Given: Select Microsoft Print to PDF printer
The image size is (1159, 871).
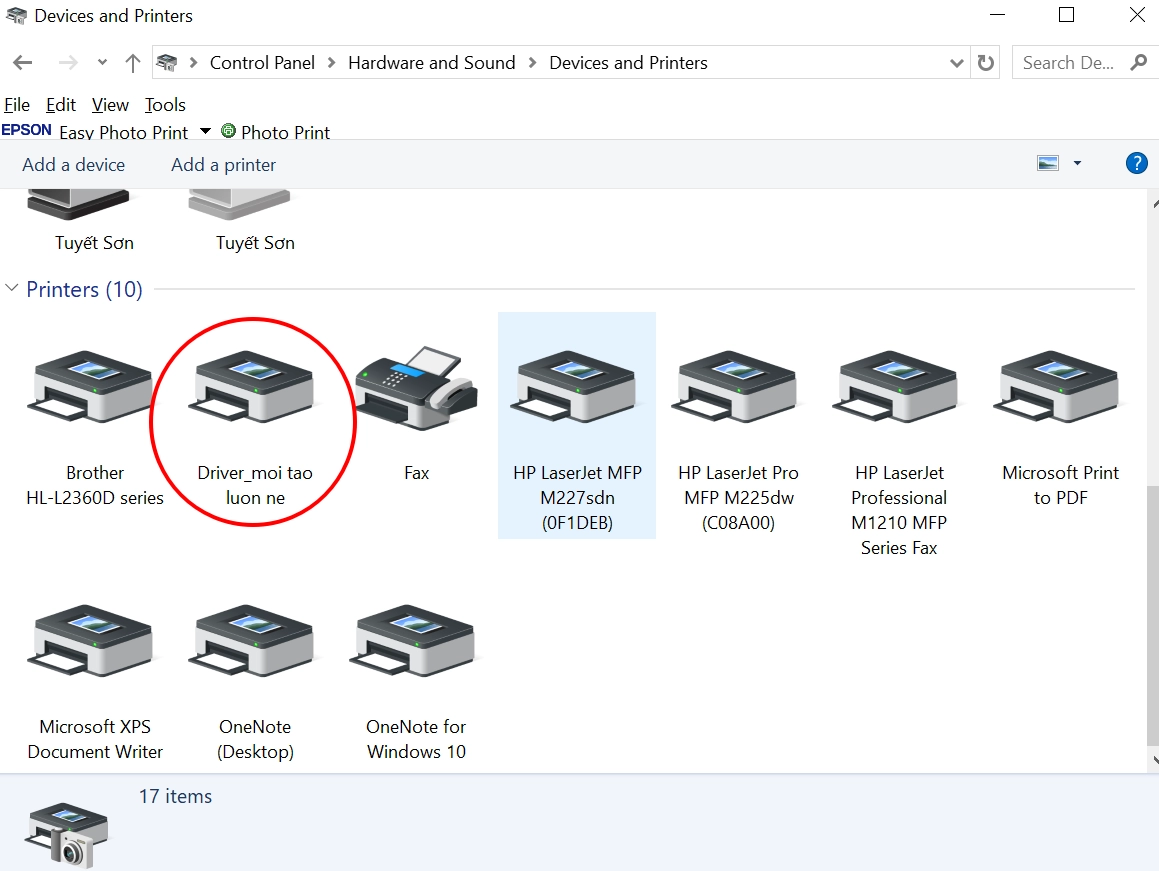Looking at the screenshot, I should 1060,390.
